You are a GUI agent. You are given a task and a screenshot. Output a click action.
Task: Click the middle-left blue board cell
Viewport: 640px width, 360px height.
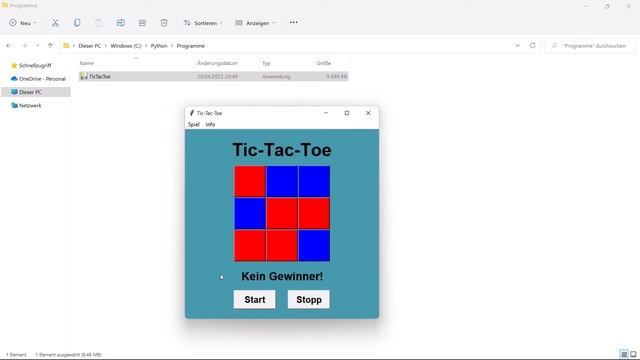(x=250, y=213)
